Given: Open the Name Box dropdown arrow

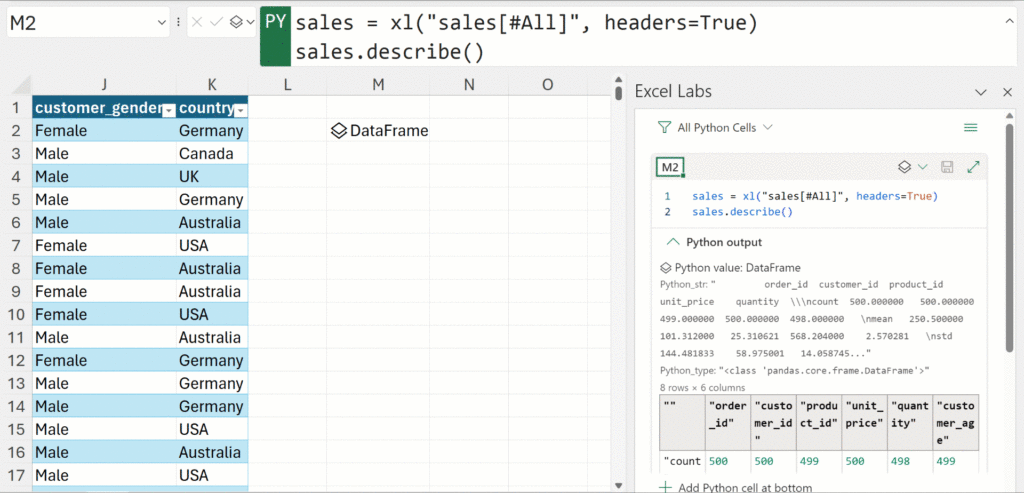Looking at the screenshot, I should click(161, 22).
